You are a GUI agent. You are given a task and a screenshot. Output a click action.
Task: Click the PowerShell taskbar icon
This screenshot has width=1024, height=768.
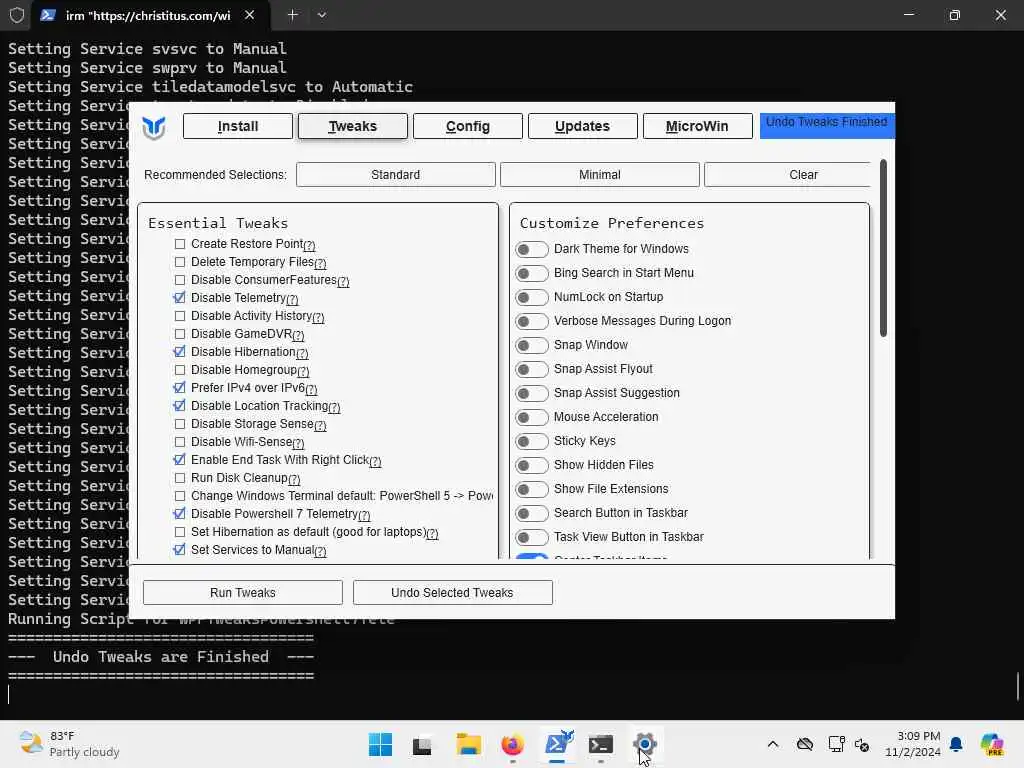[557, 744]
